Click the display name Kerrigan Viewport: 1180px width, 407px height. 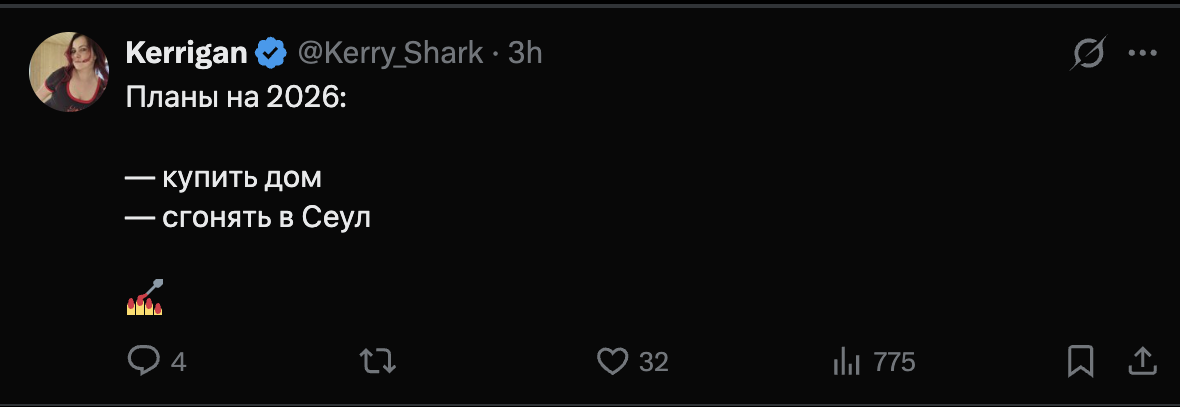pyautogui.click(x=186, y=53)
